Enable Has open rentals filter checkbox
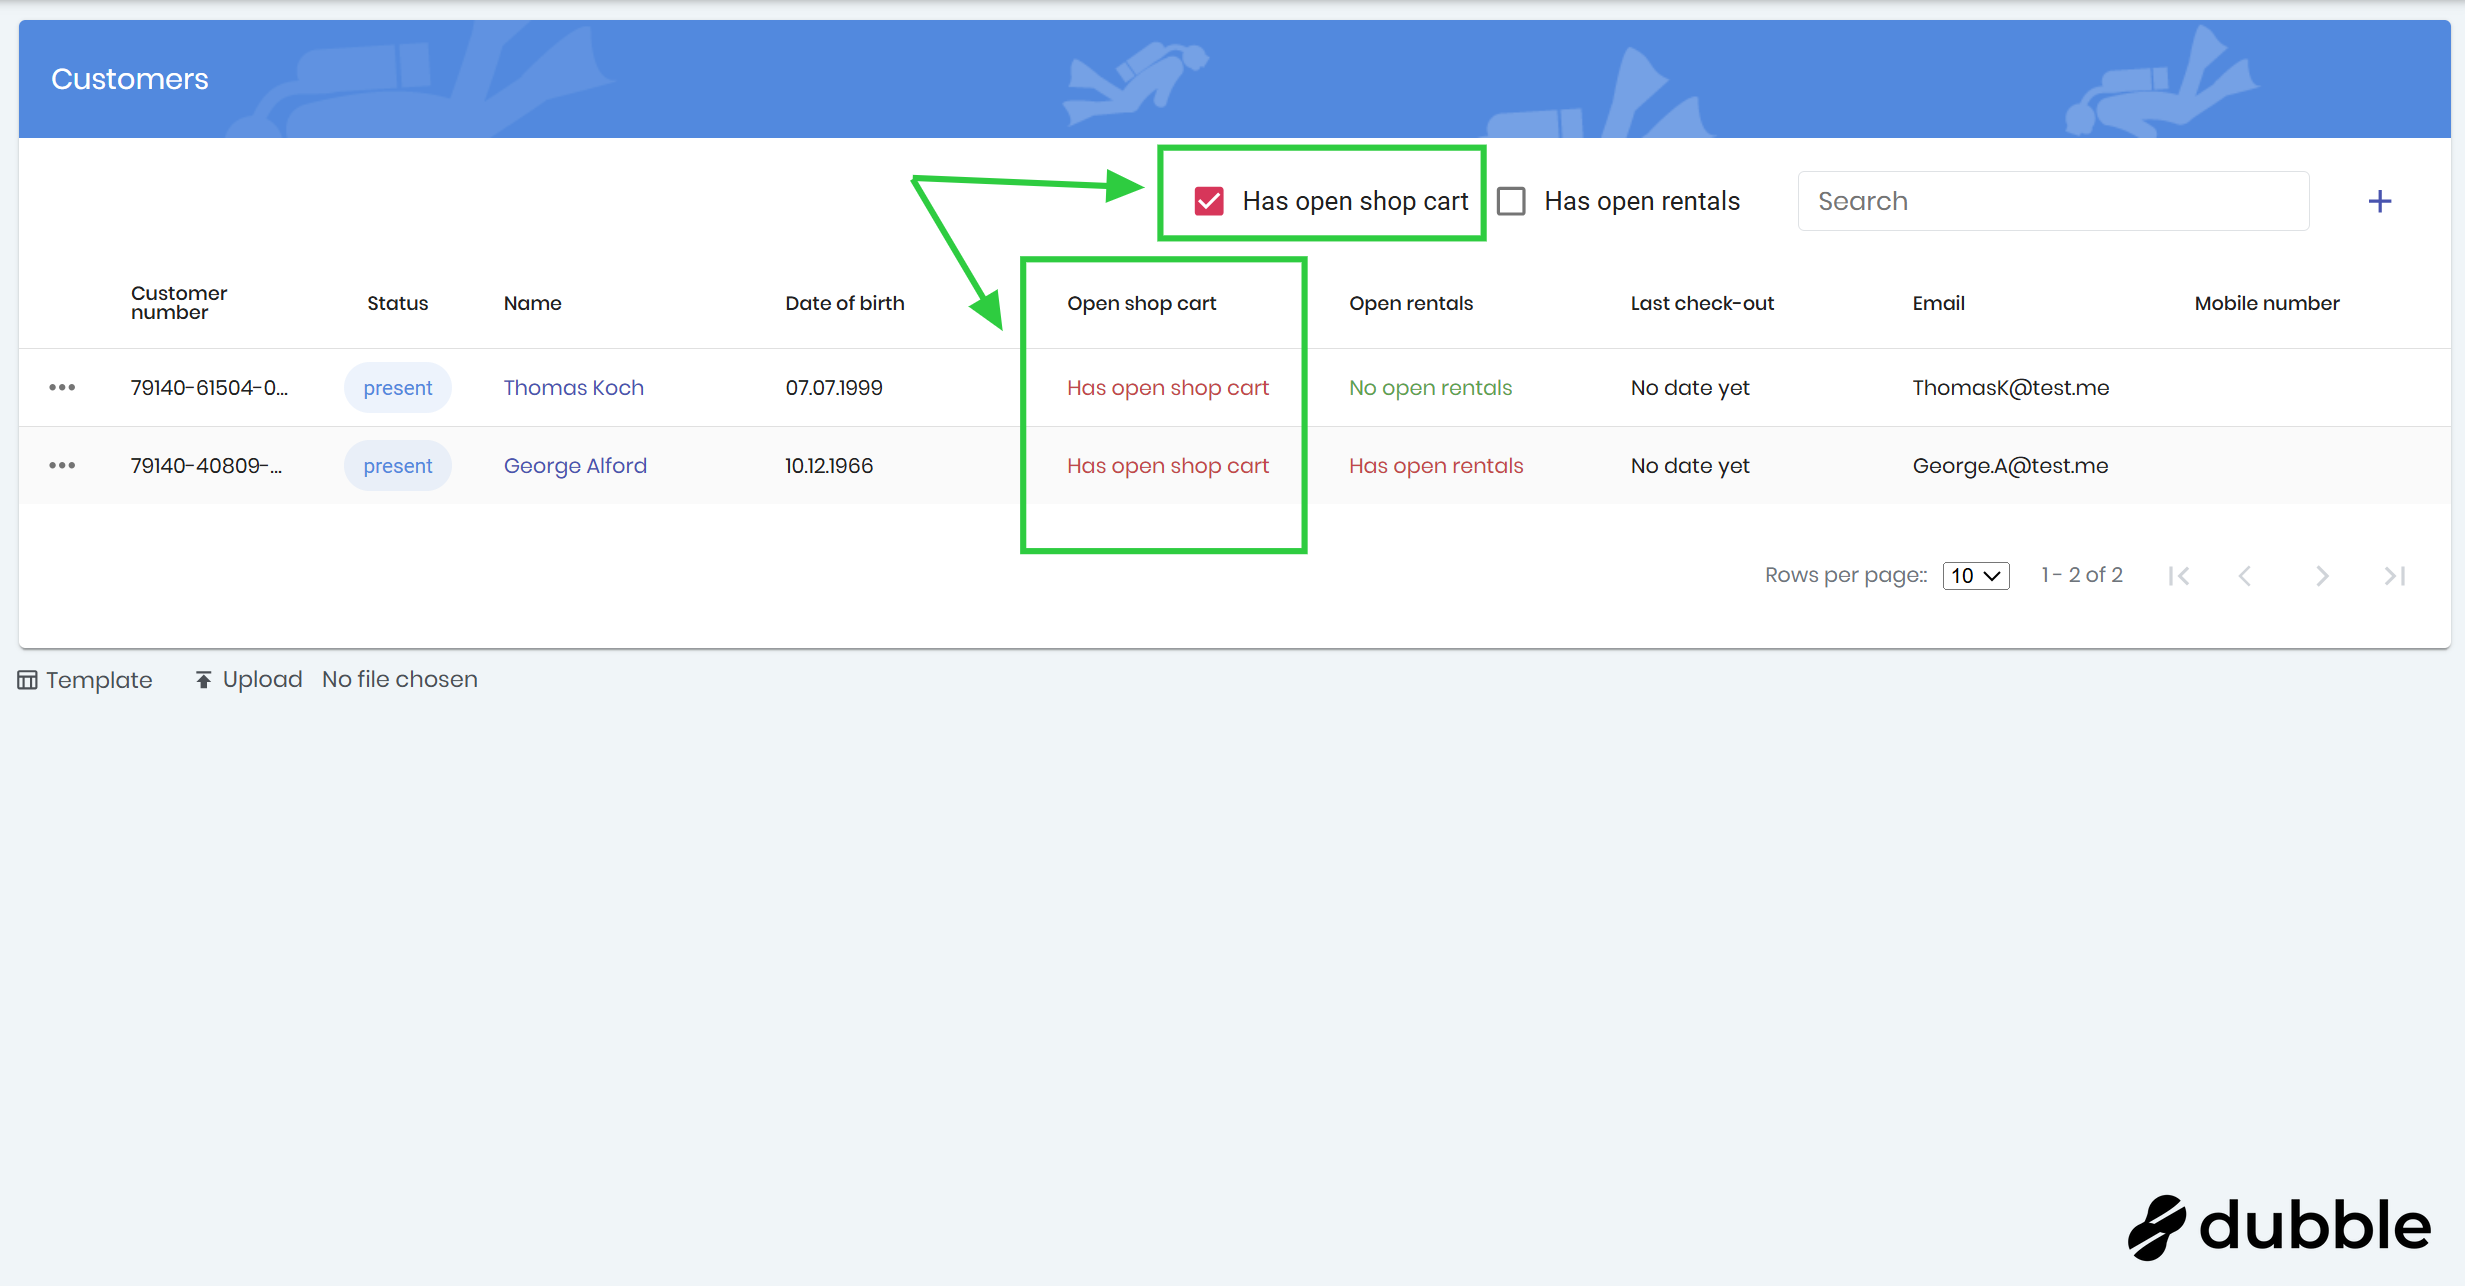Image resolution: width=2465 pixels, height=1286 pixels. (x=1511, y=202)
